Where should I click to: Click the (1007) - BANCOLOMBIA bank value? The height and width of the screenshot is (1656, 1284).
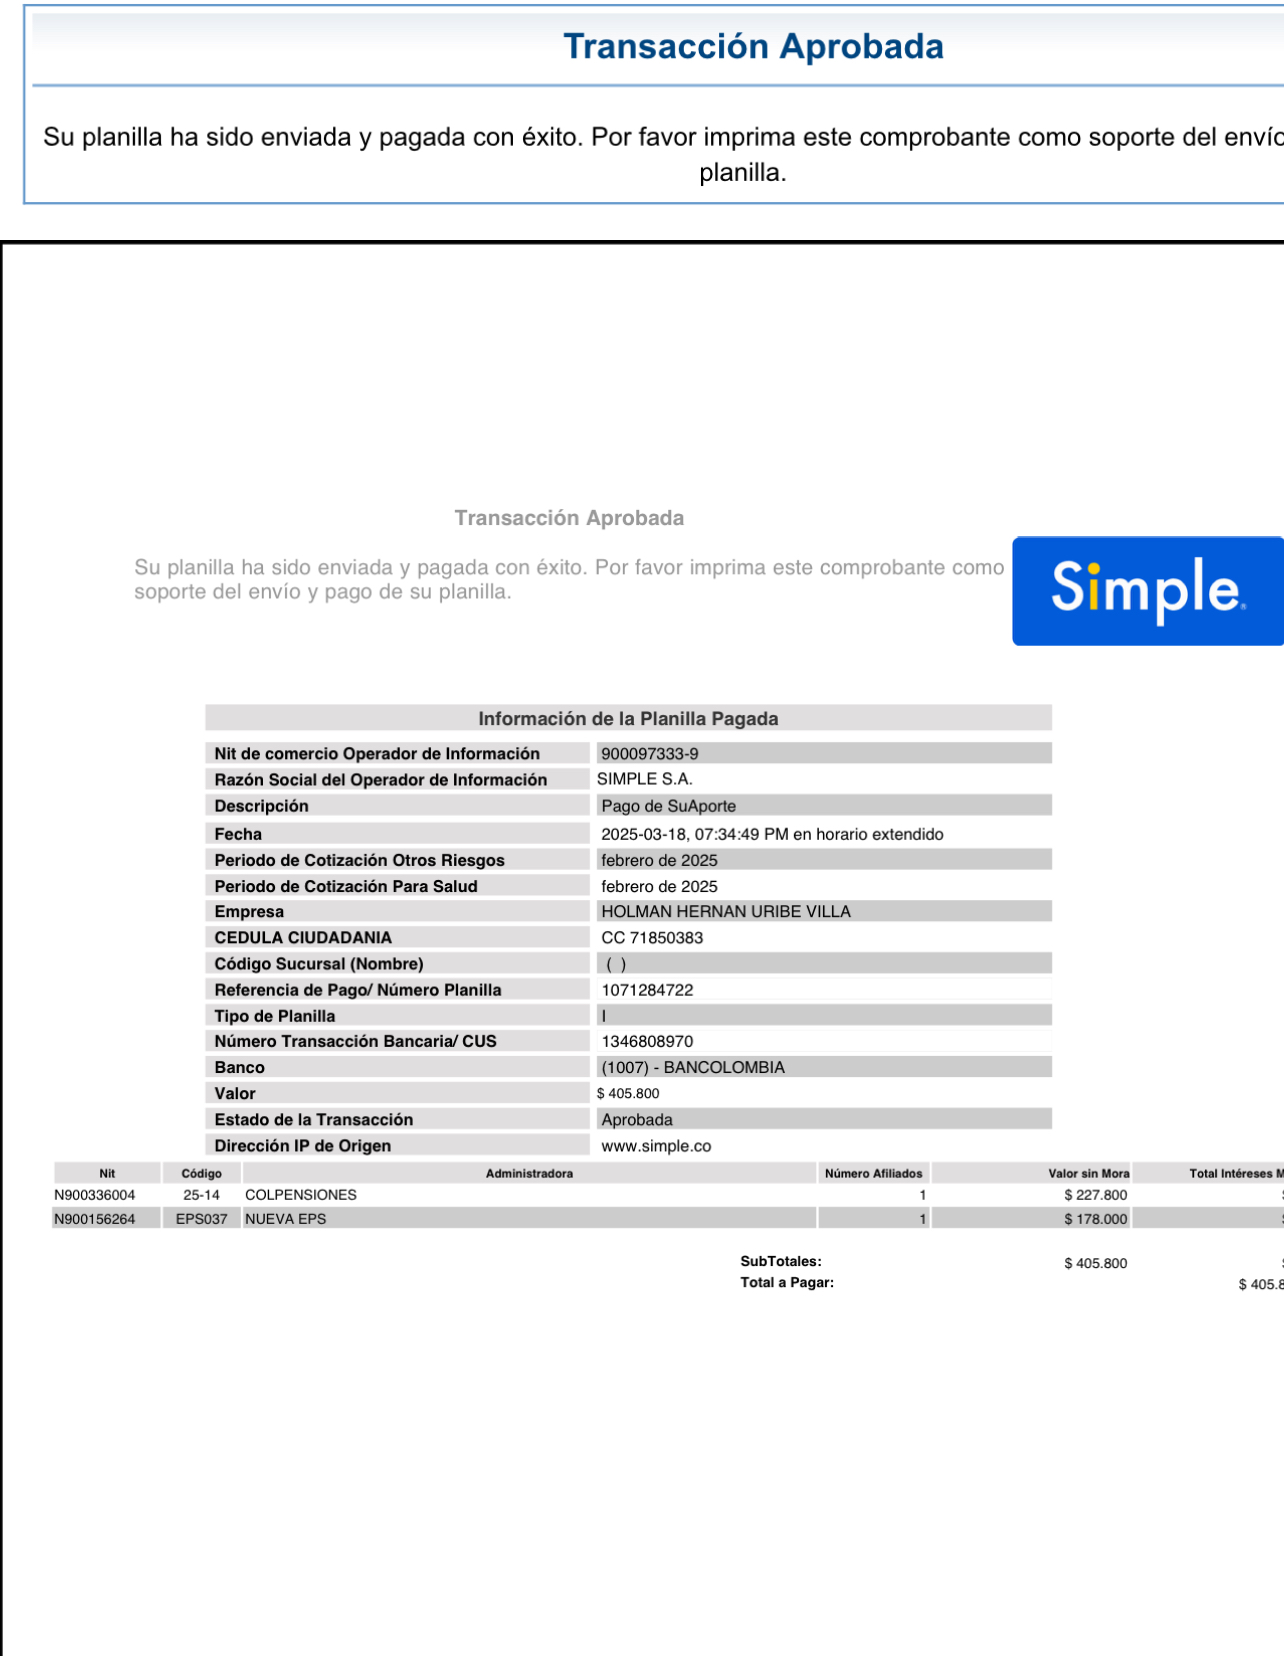(693, 1068)
